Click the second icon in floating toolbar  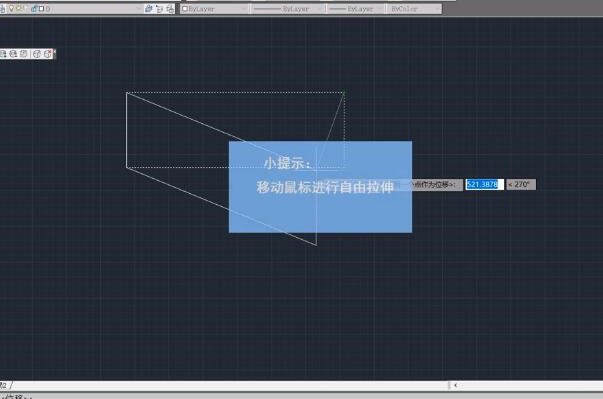pyautogui.click(x=13, y=54)
